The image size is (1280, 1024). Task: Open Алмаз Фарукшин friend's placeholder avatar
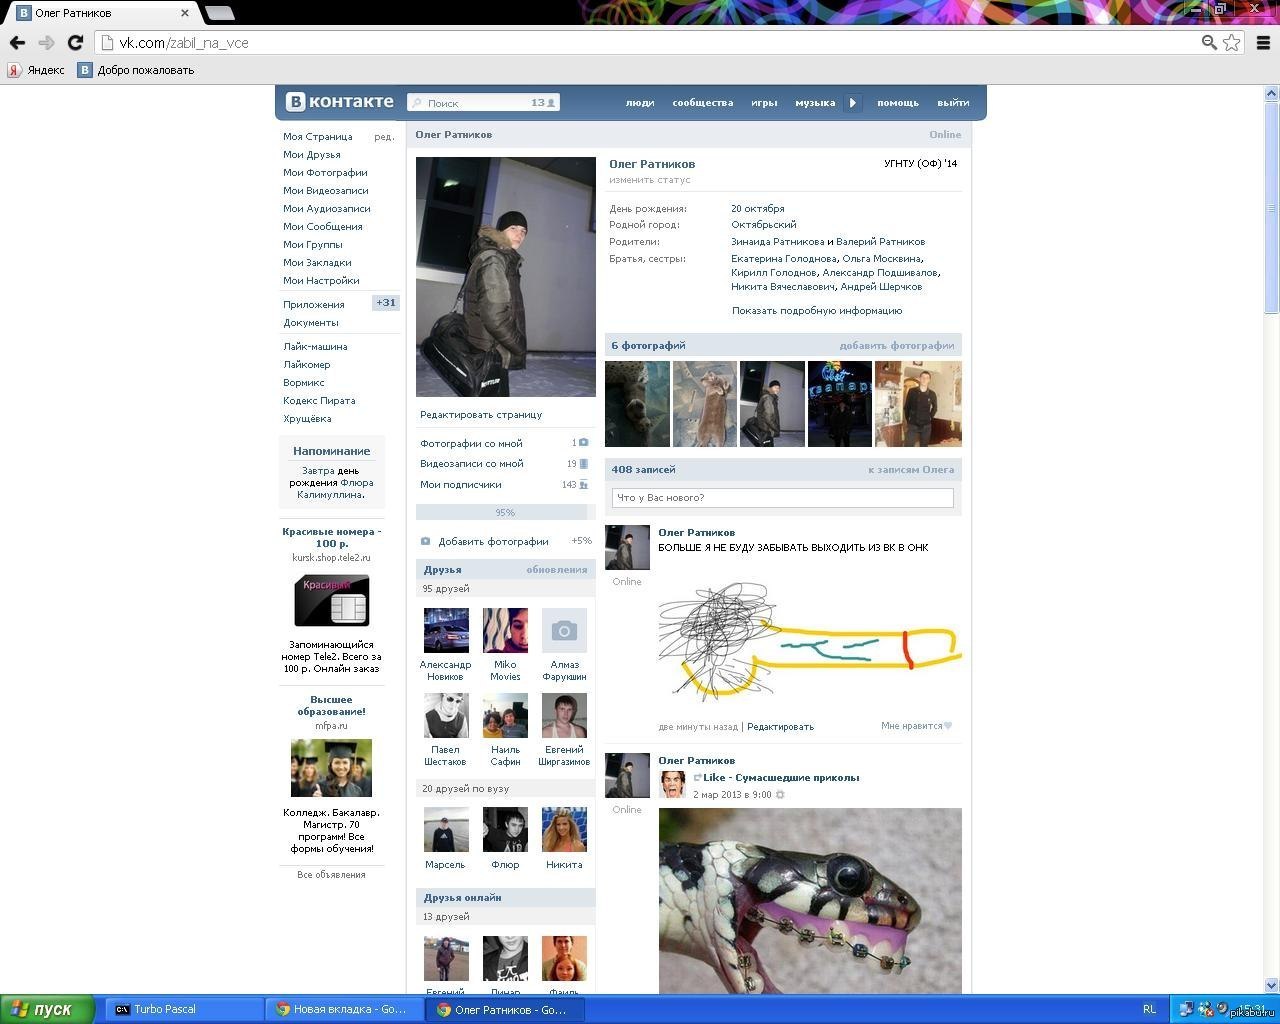[564, 631]
